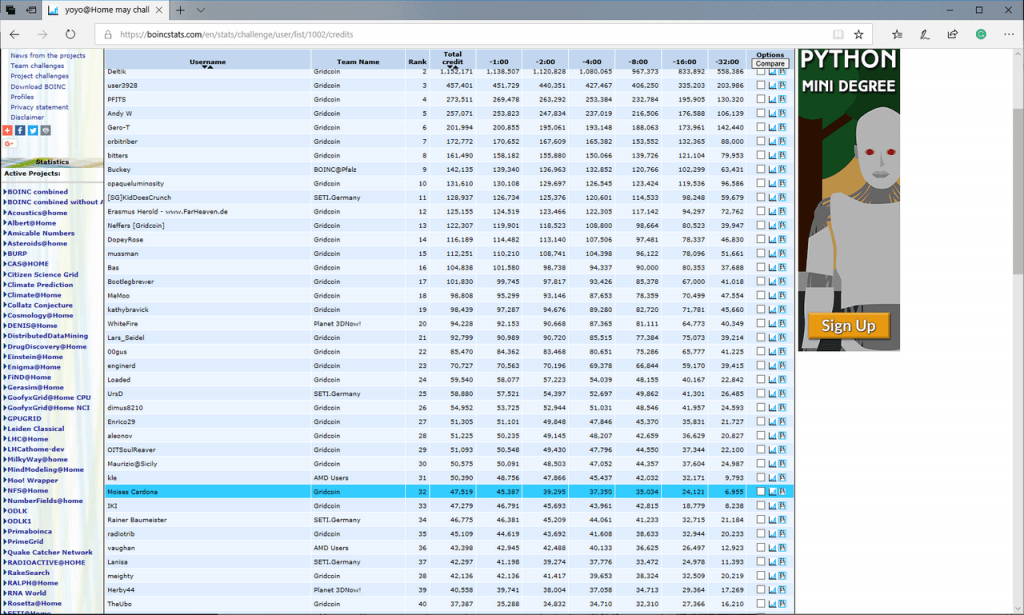This screenshot has width=1024, height=615.
Task: Check the compare box for Bas
Action: [760, 267]
